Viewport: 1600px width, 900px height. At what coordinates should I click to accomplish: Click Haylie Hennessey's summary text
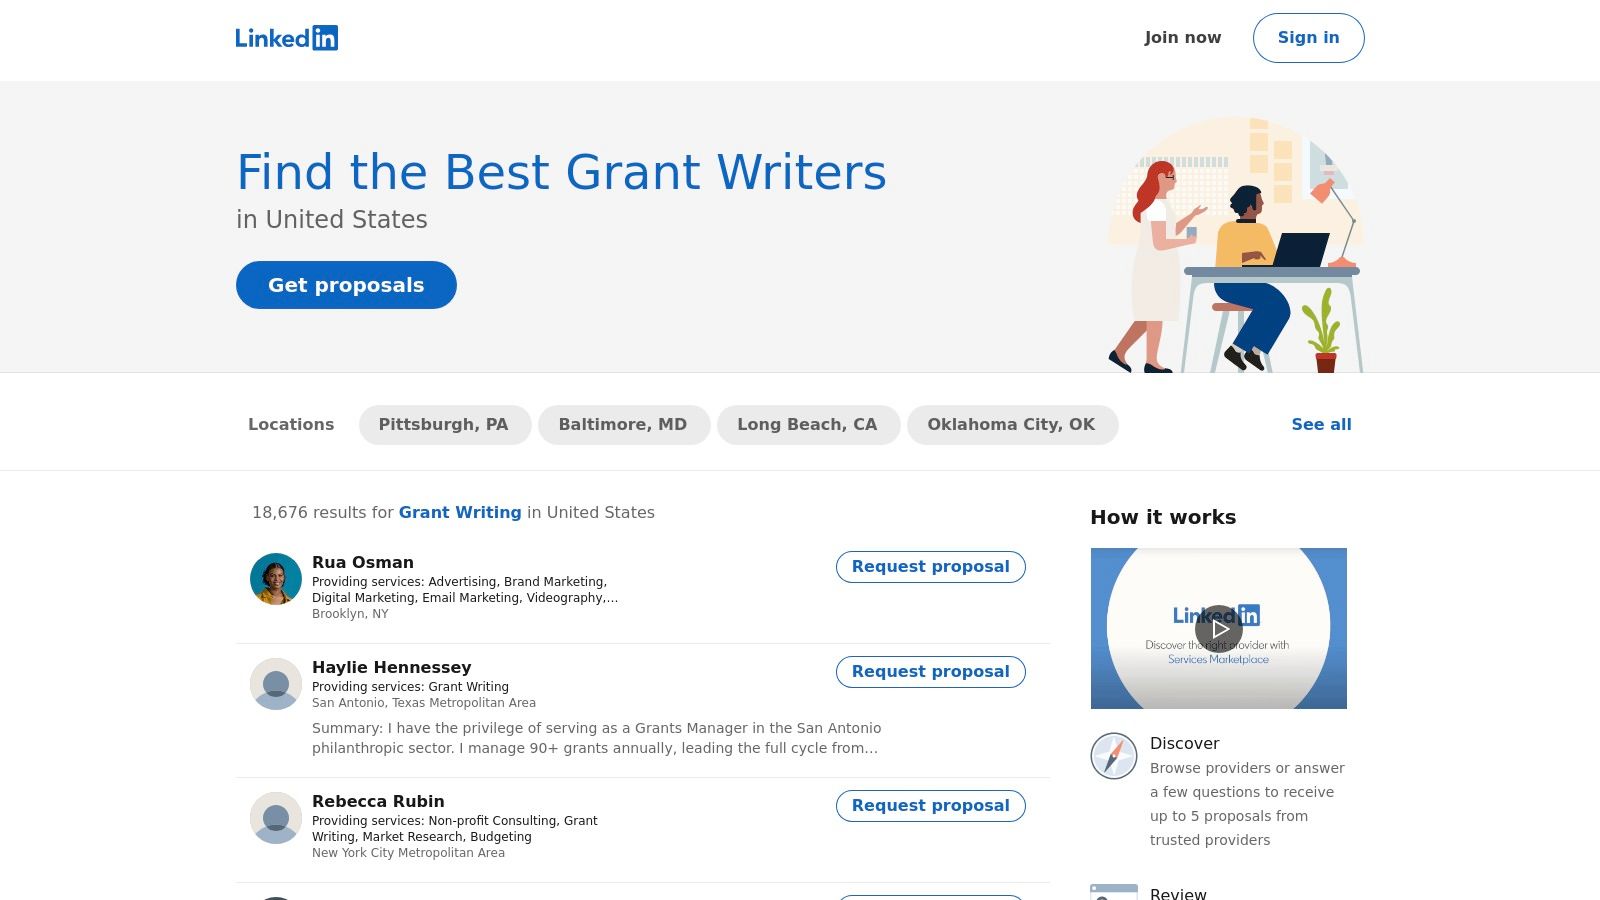[597, 738]
